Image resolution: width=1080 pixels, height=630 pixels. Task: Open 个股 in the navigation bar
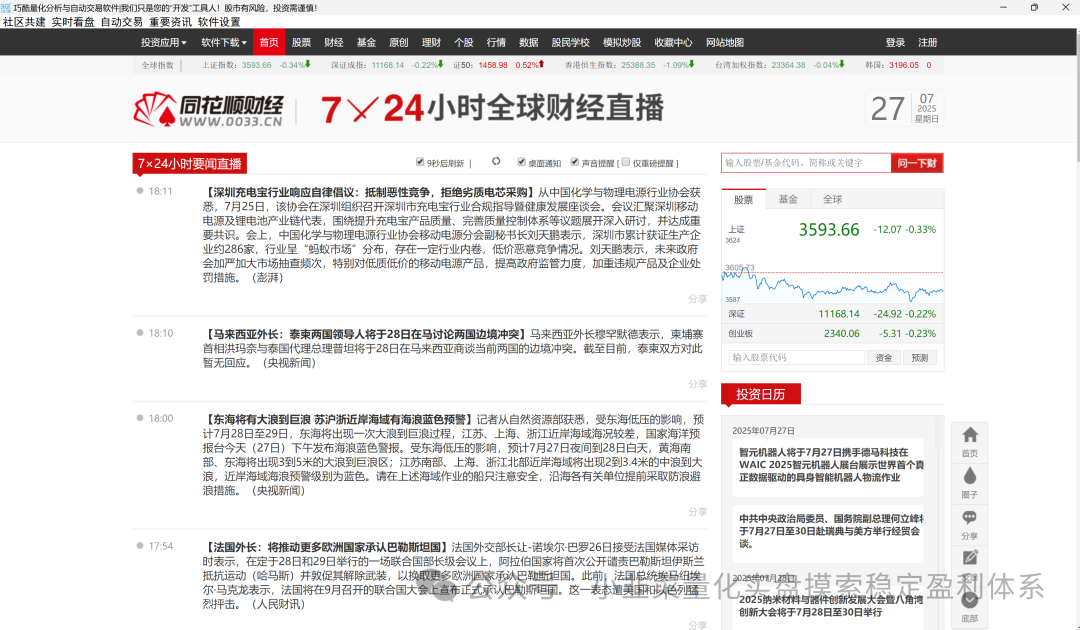pos(464,42)
